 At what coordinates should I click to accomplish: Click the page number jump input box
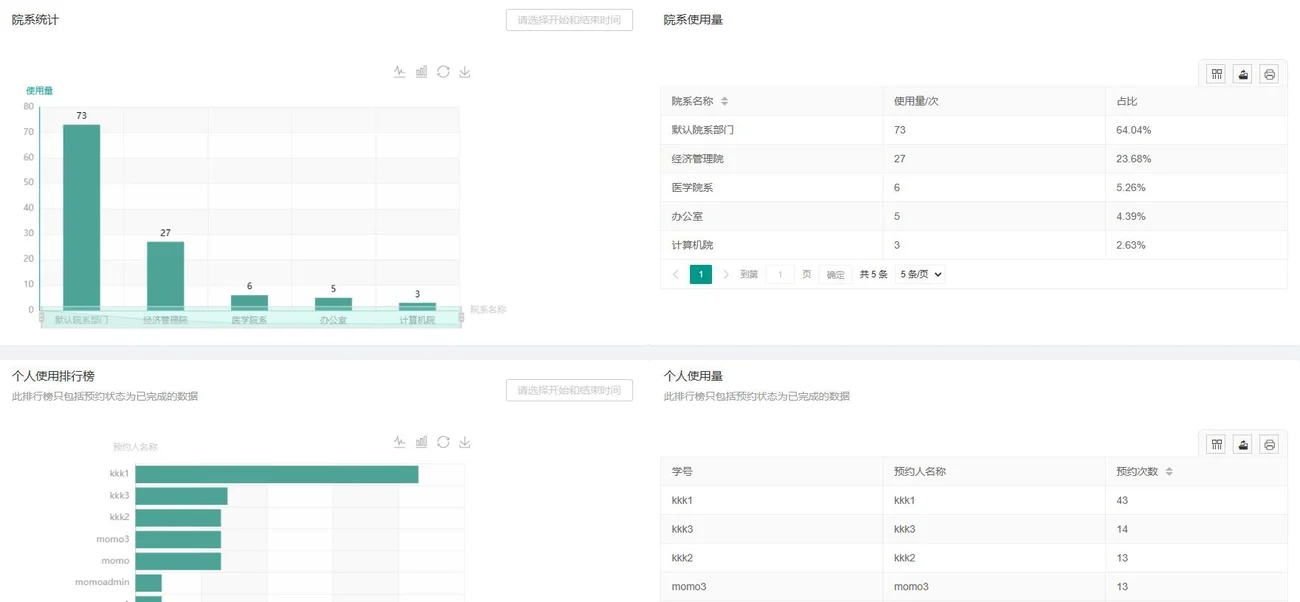click(780, 274)
